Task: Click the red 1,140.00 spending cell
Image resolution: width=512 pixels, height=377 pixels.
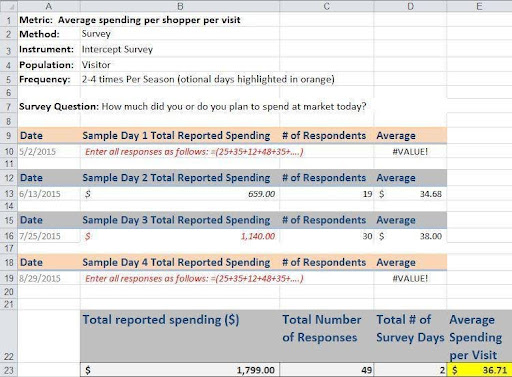Action: tap(180, 236)
